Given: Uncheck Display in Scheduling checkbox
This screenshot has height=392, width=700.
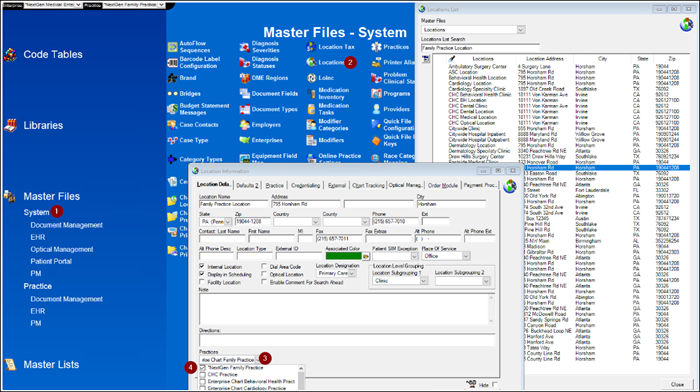Looking at the screenshot, I should click(202, 274).
